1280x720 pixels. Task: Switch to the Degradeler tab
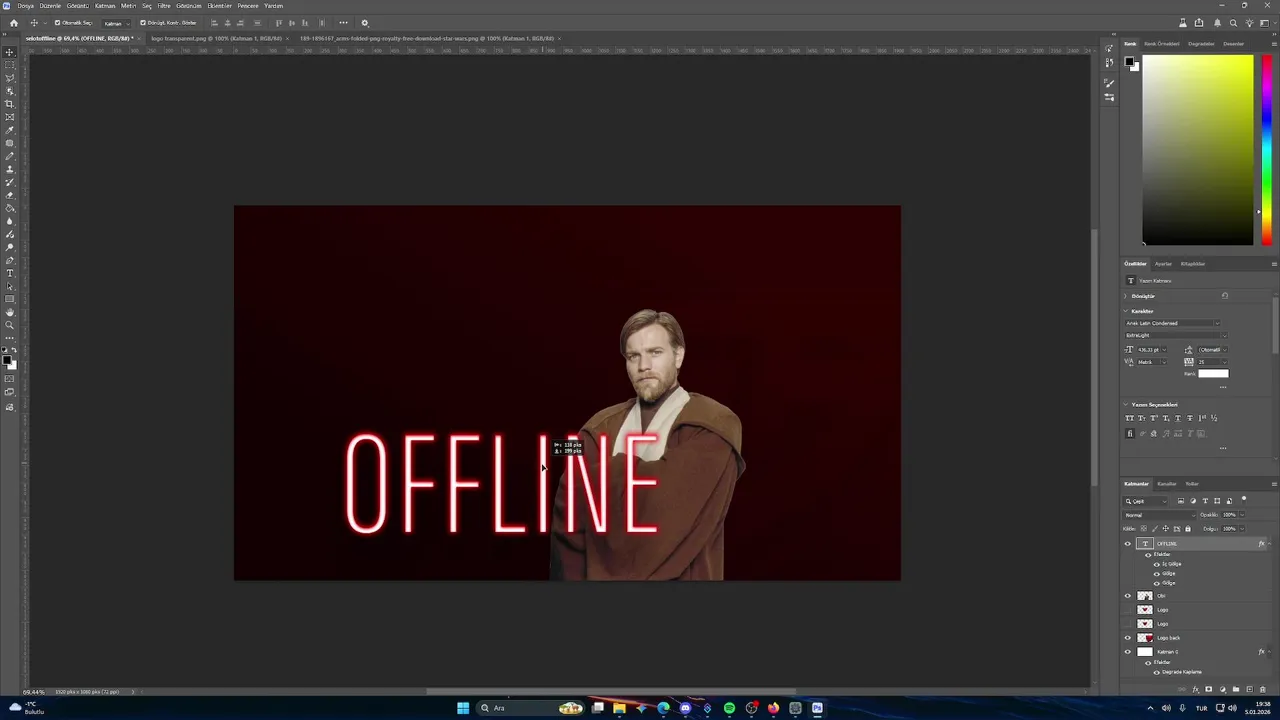pyautogui.click(x=1201, y=44)
